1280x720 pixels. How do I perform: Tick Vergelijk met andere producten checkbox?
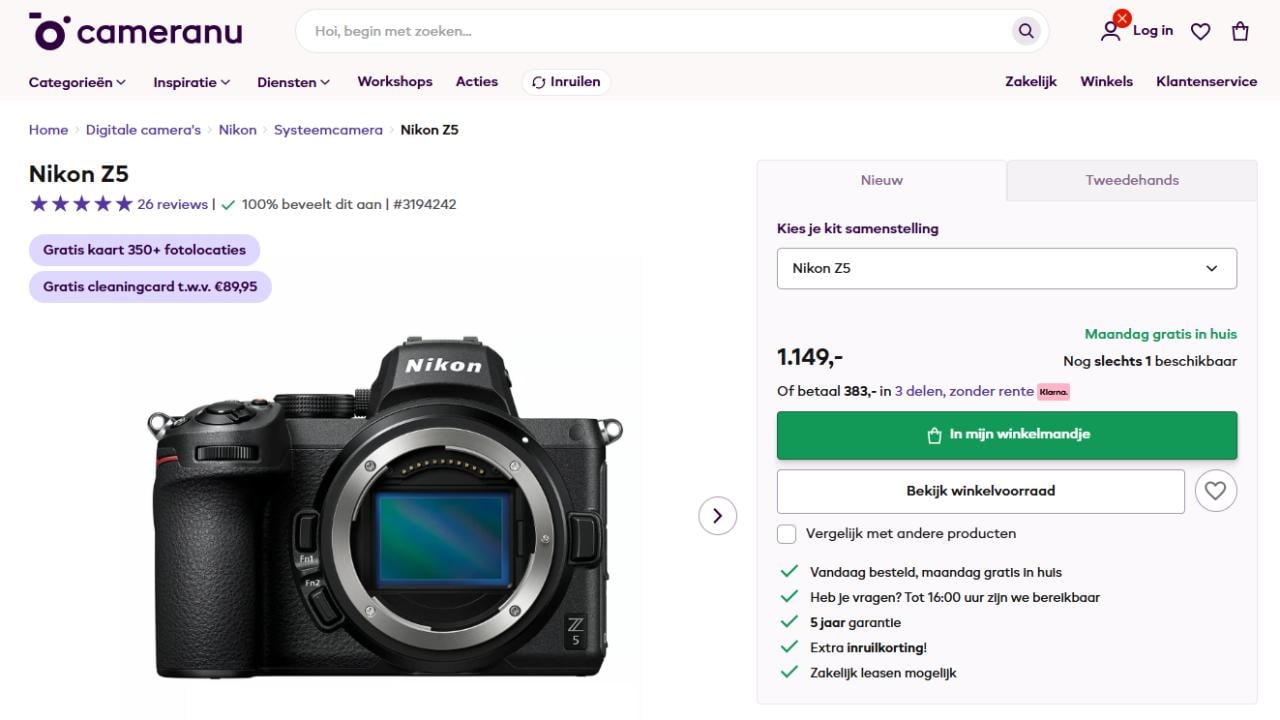coord(787,534)
